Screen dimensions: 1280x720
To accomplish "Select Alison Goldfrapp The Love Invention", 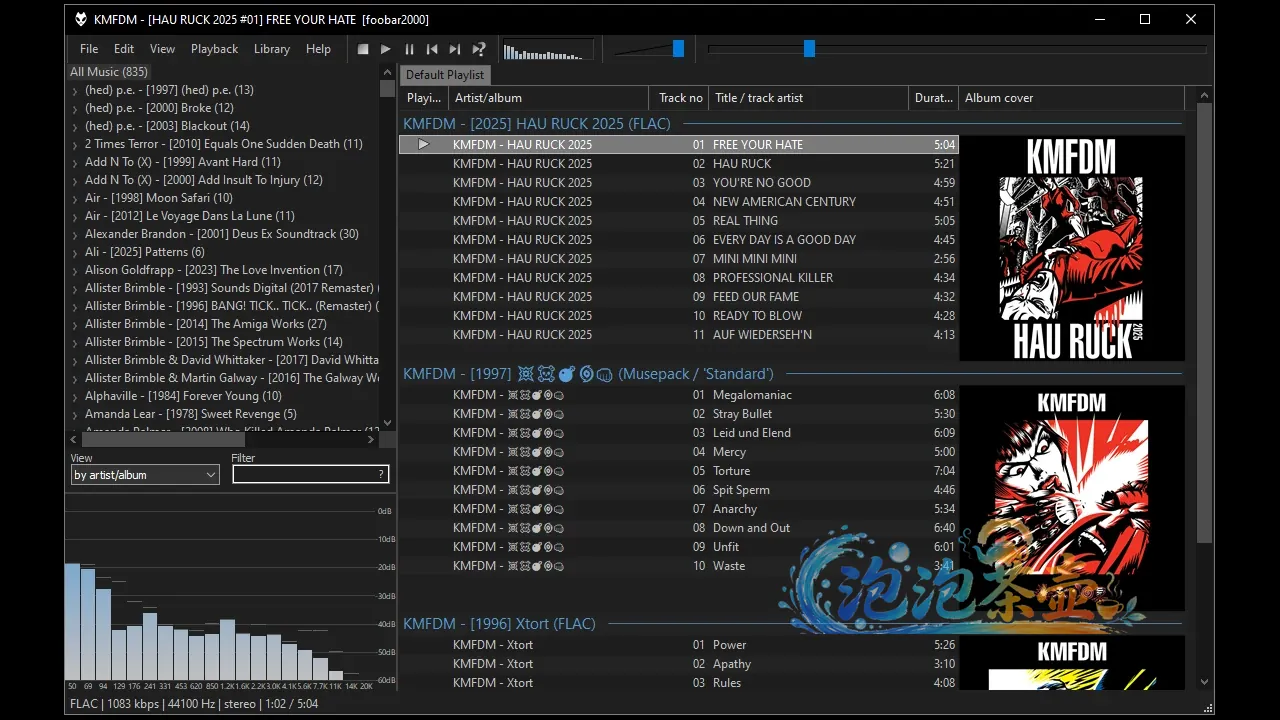I will pos(214,270).
